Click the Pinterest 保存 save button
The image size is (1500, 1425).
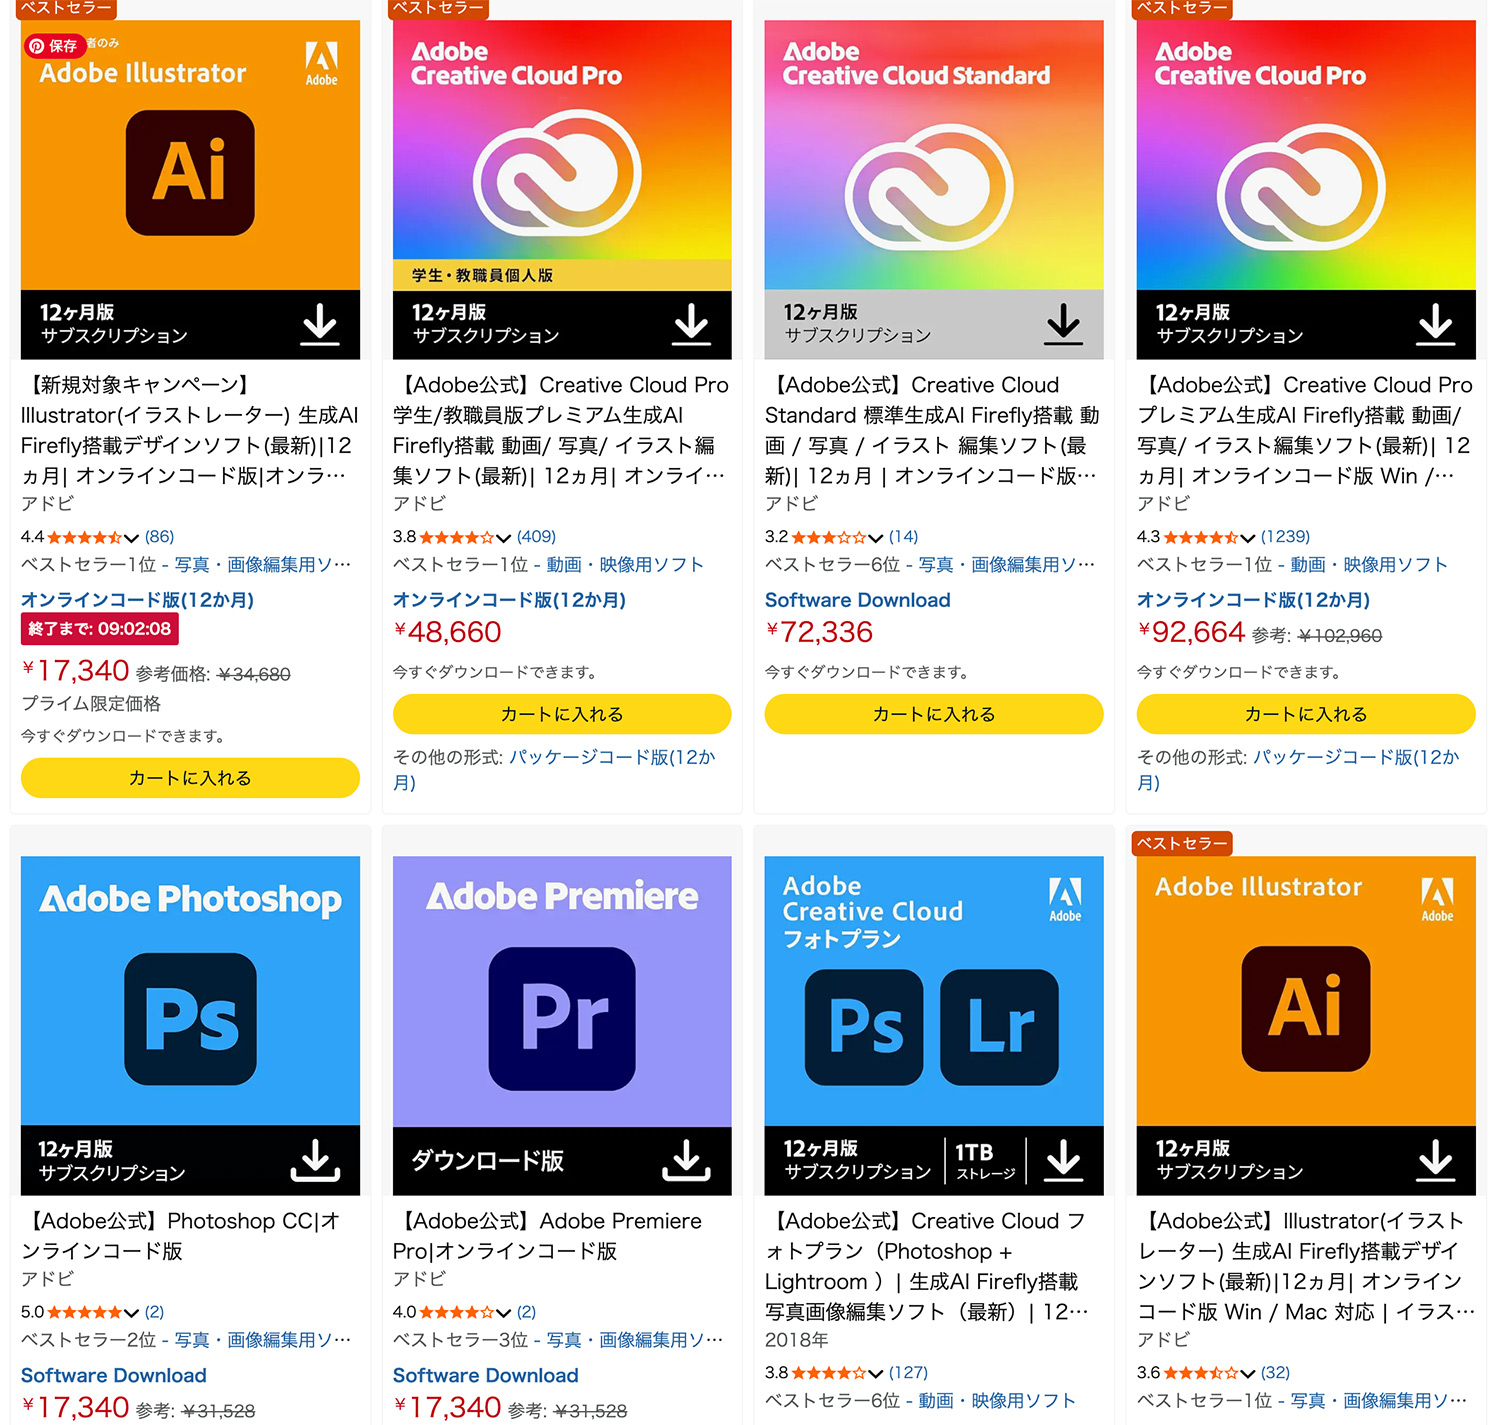54,46
